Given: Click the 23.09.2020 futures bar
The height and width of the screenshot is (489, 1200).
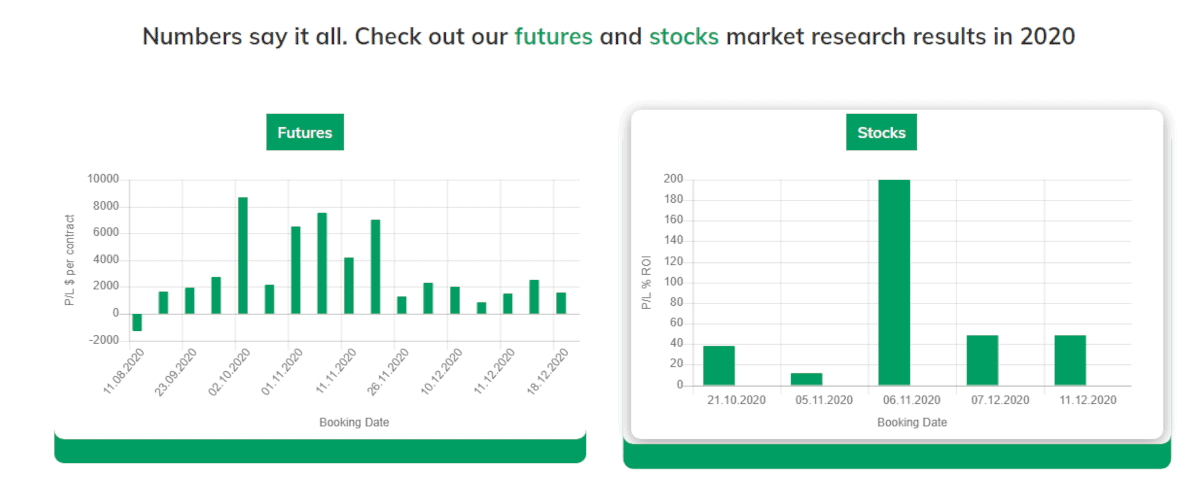Looking at the screenshot, I should pyautogui.click(x=190, y=301).
